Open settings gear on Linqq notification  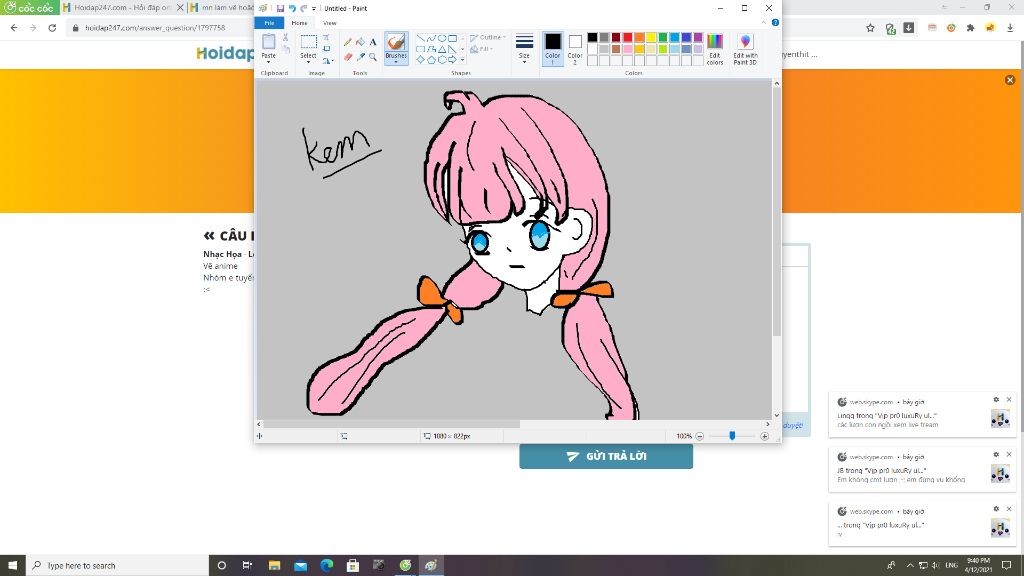(996, 400)
